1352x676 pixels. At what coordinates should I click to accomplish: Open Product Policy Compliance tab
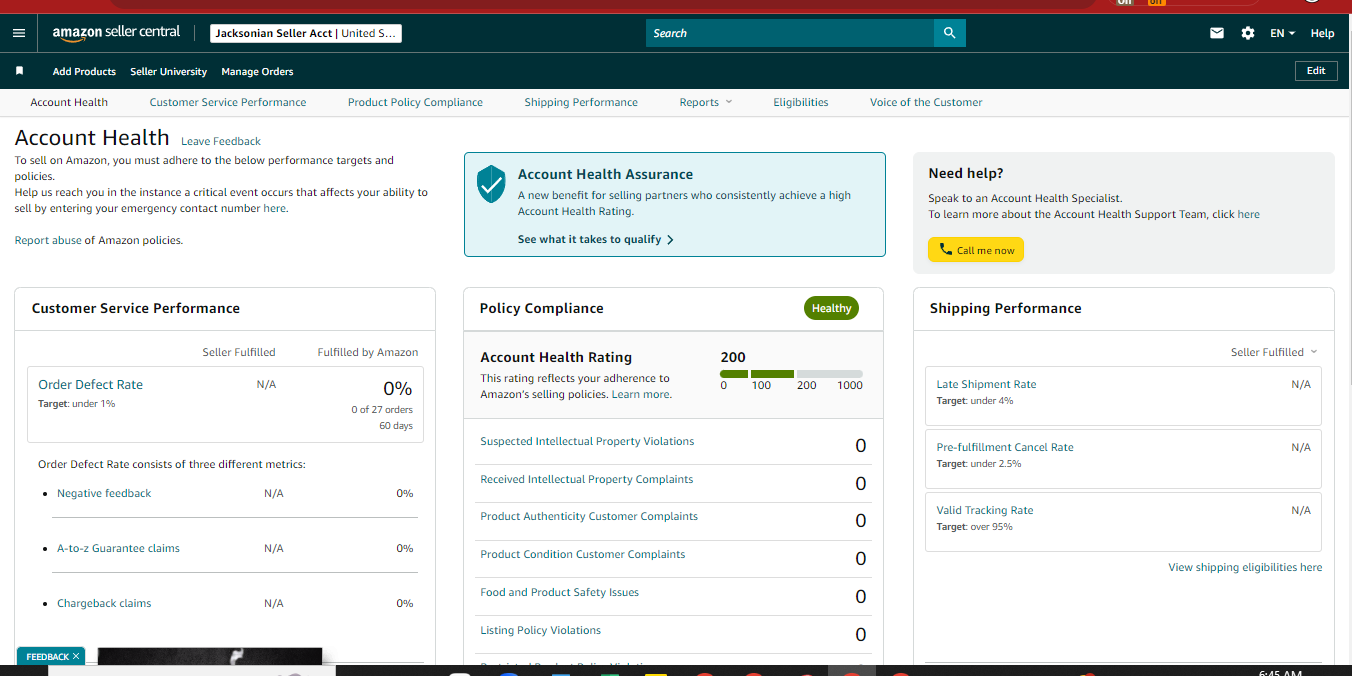pos(415,102)
